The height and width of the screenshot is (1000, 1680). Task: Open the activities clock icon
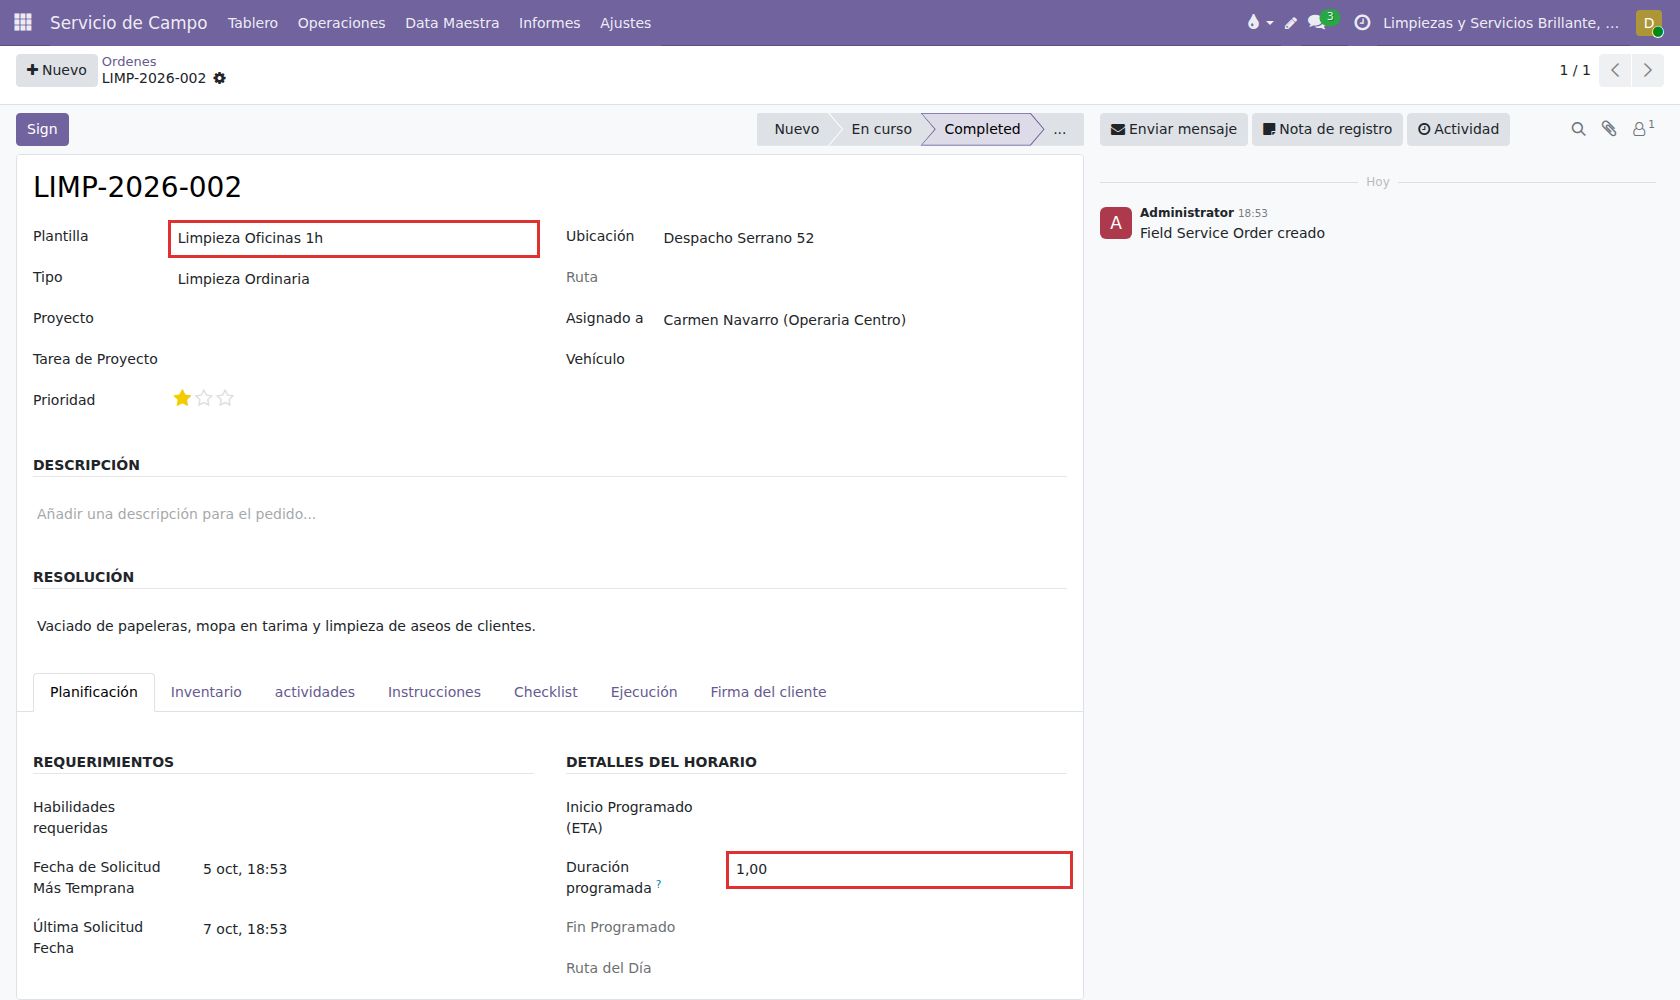pyautogui.click(x=1362, y=22)
